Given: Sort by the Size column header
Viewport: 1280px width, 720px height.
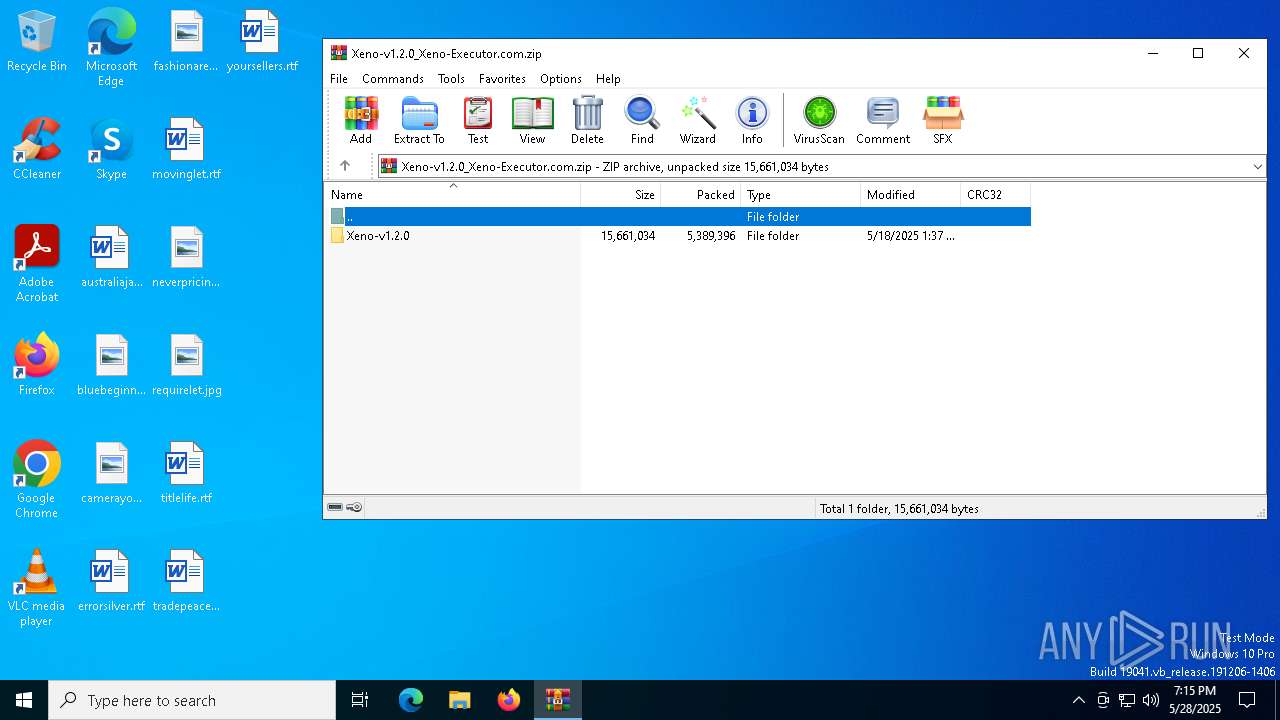Looking at the screenshot, I should coord(621,195).
